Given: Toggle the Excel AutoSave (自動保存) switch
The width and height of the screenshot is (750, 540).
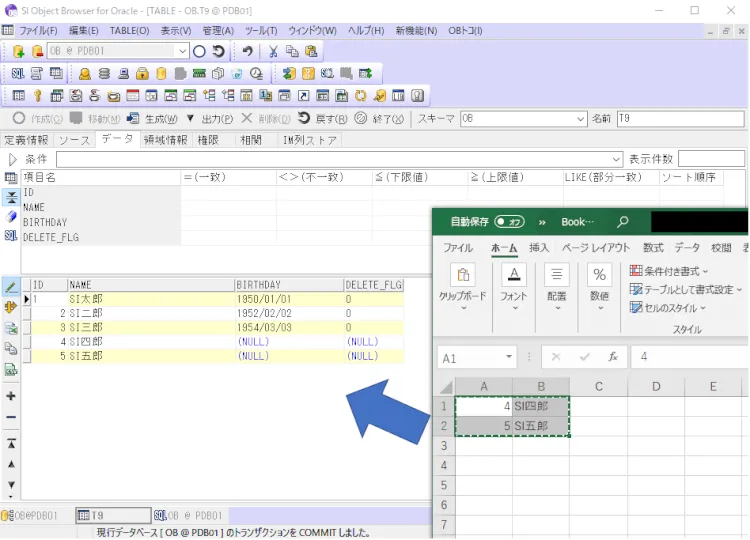Looking at the screenshot, I should [511, 222].
